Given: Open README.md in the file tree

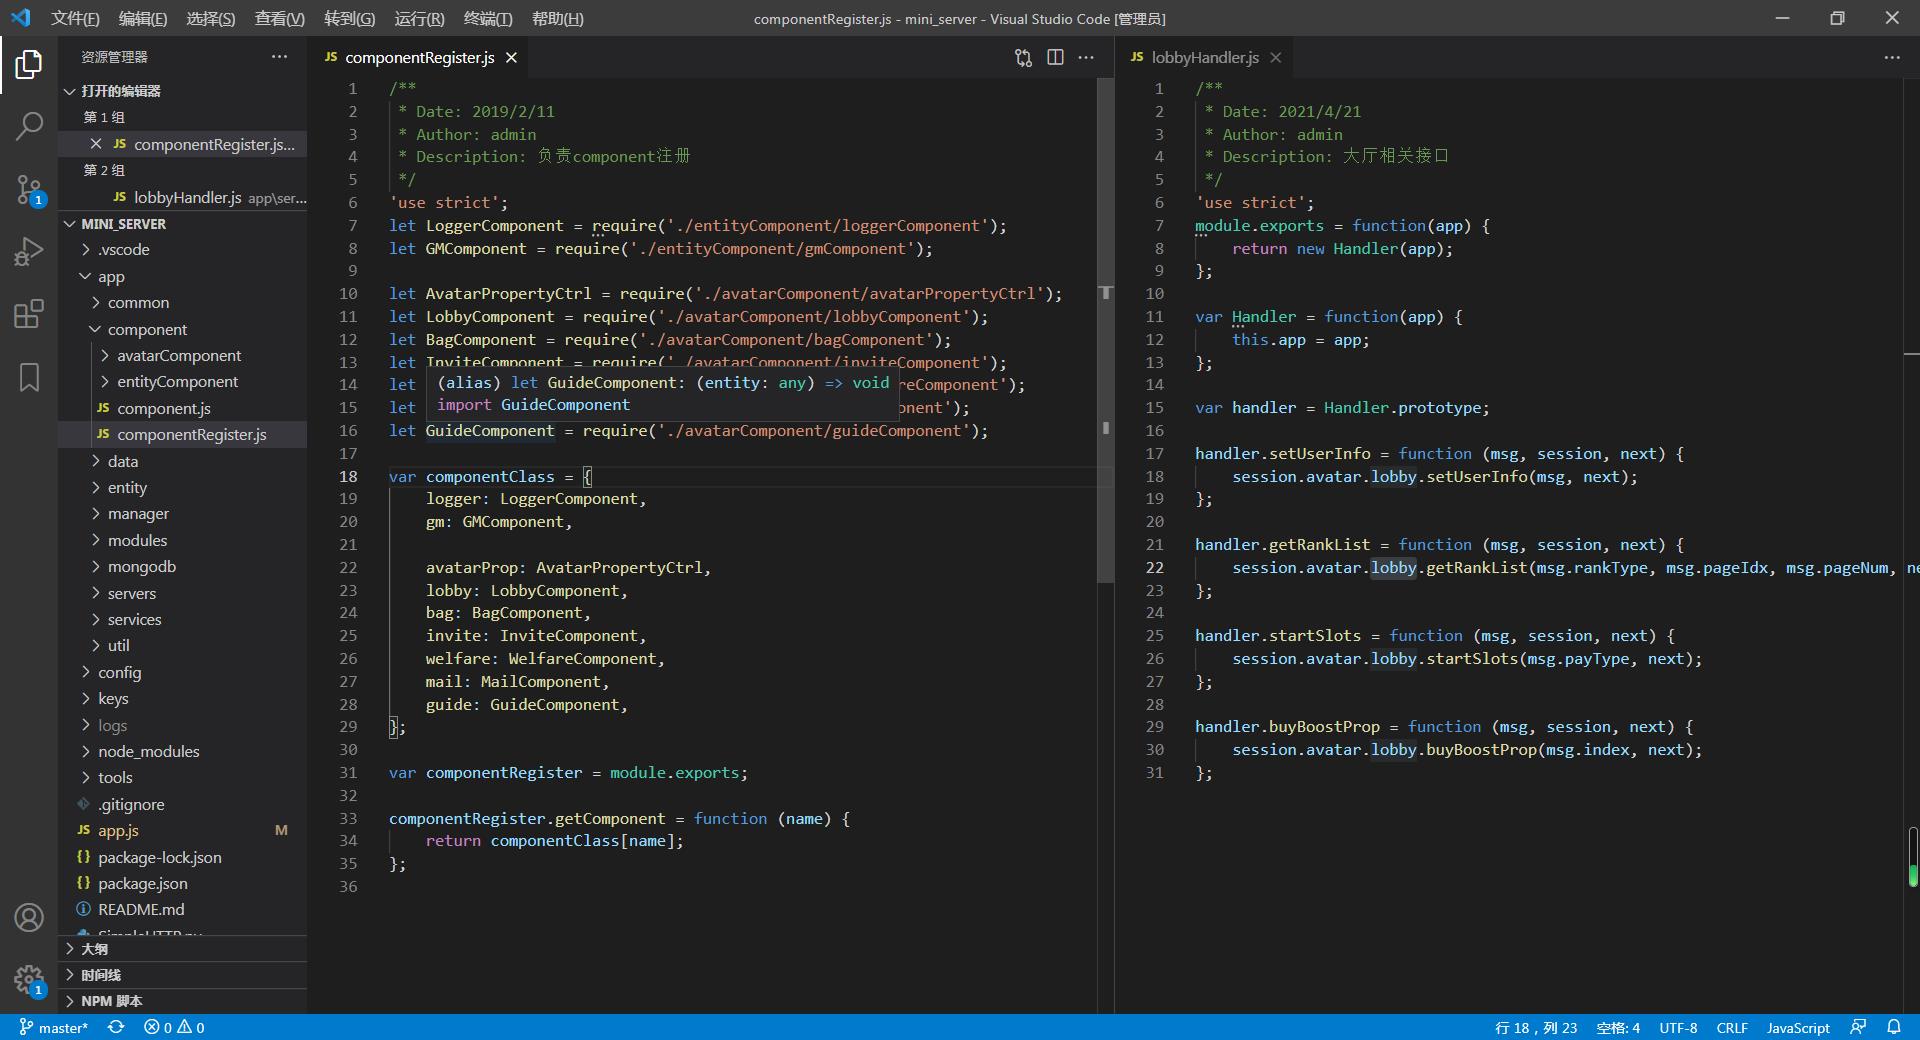Looking at the screenshot, I should (182, 910).
